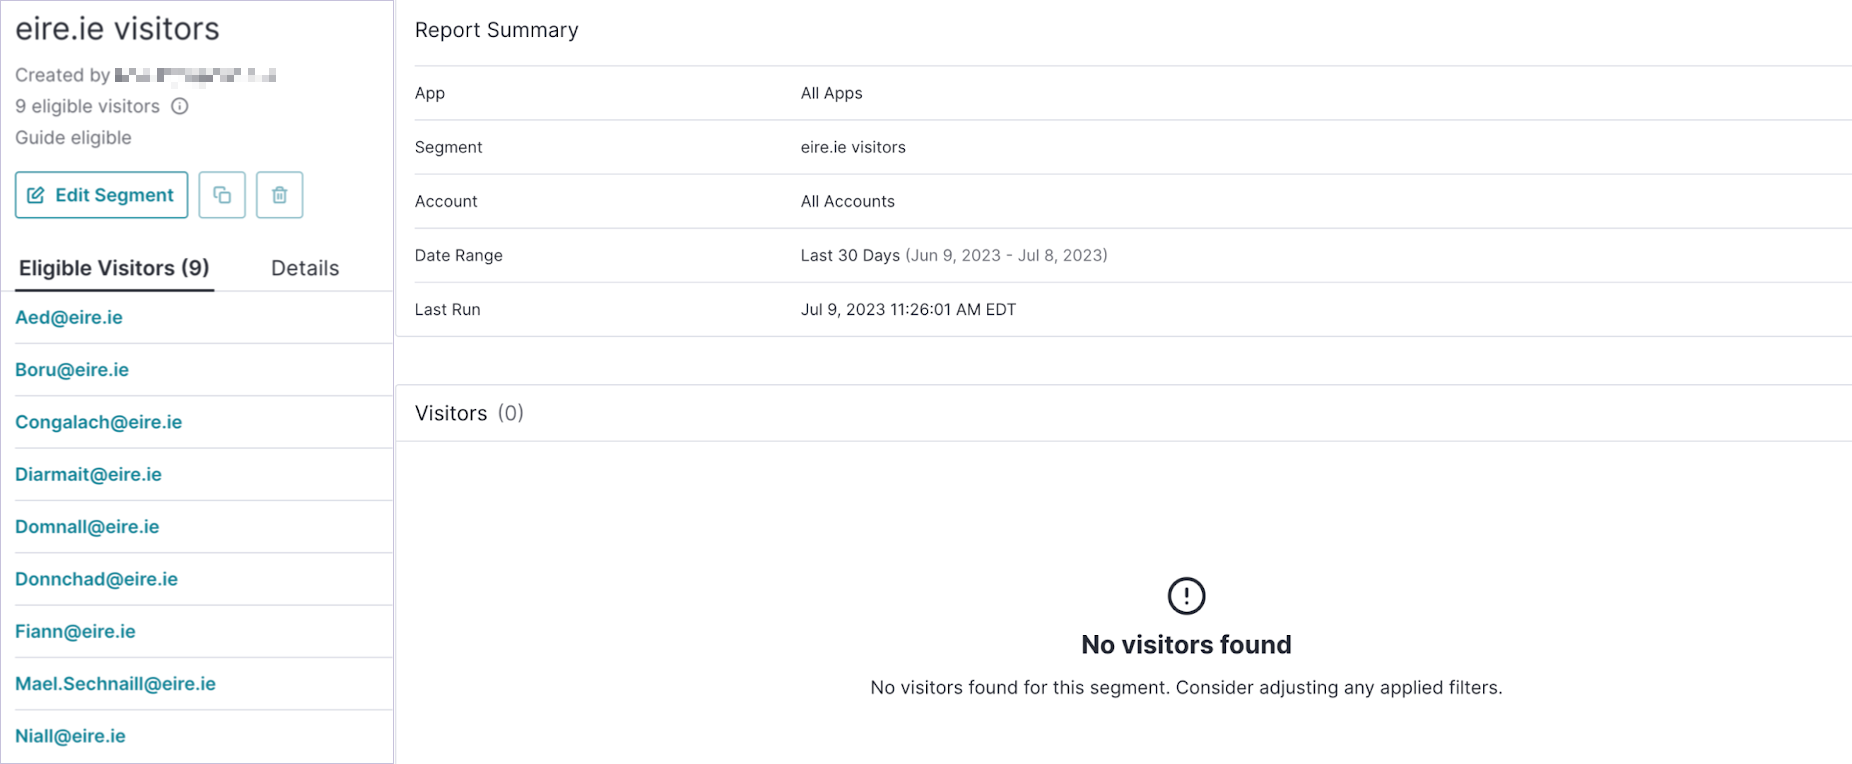The width and height of the screenshot is (1852, 764).
Task: Click the alert icon above No visitors found
Action: pos(1186,596)
